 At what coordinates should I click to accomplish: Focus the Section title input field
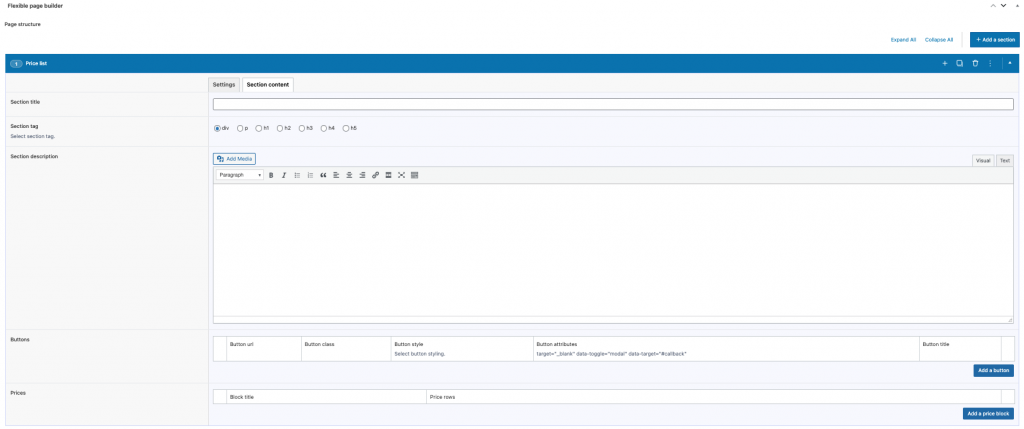(613, 104)
